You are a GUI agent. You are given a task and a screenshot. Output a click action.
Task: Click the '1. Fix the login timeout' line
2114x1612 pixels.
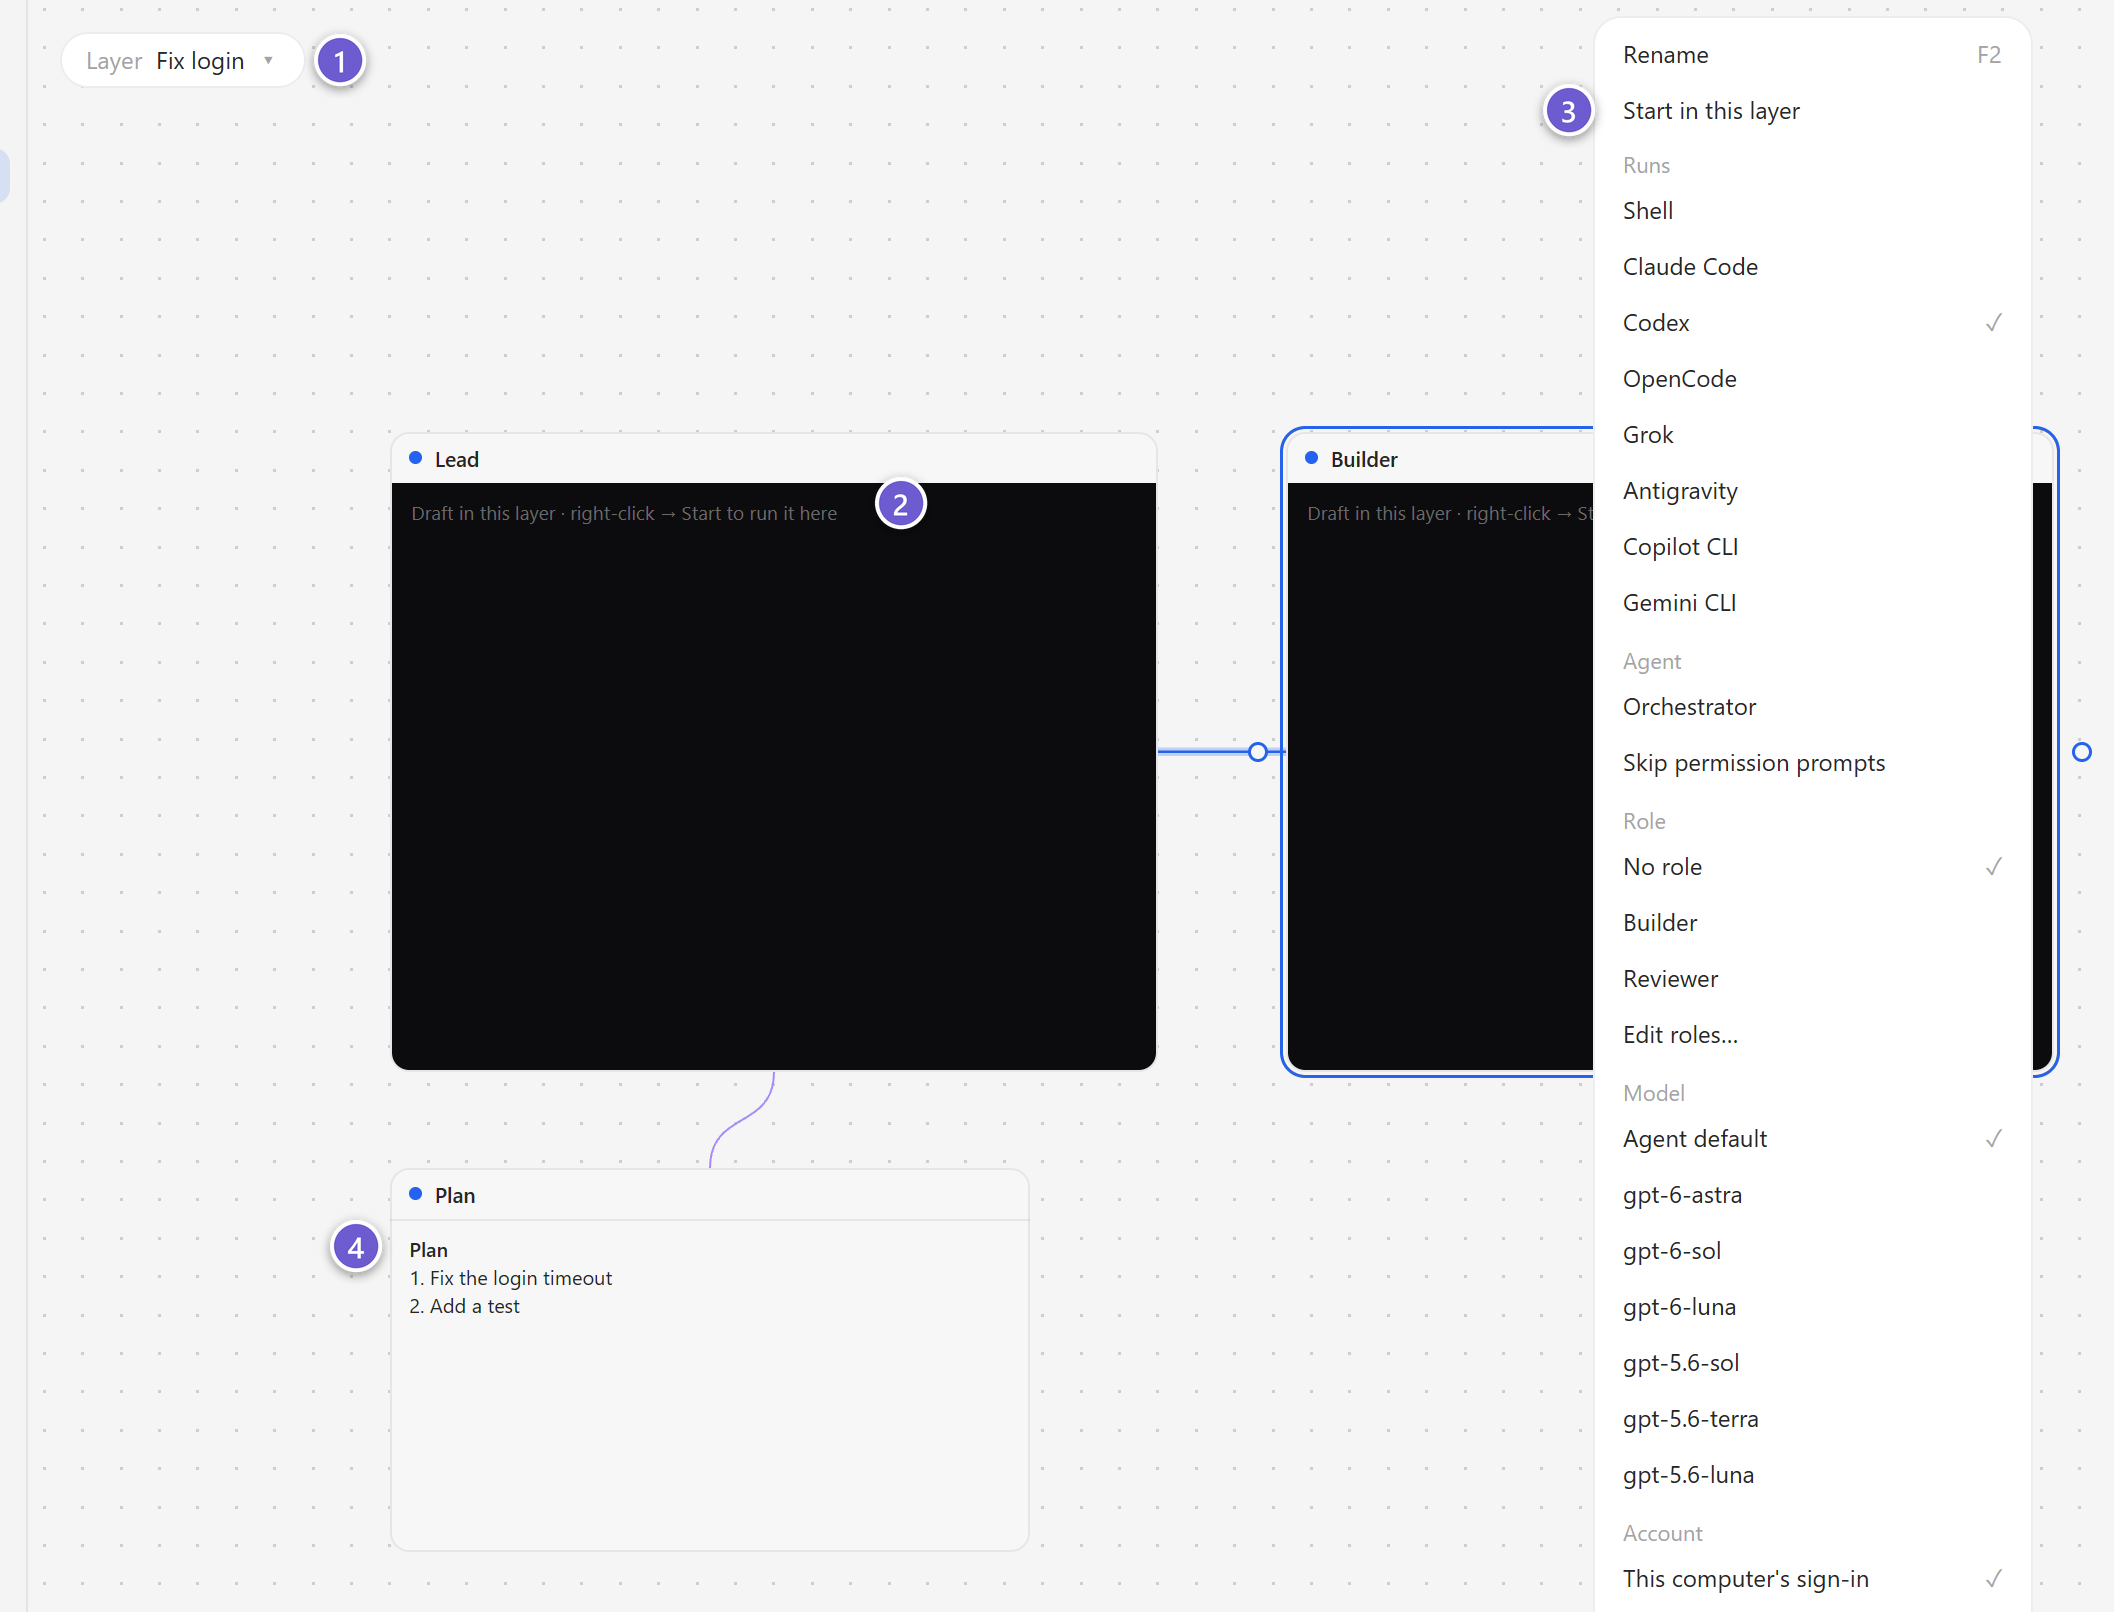[511, 1278]
